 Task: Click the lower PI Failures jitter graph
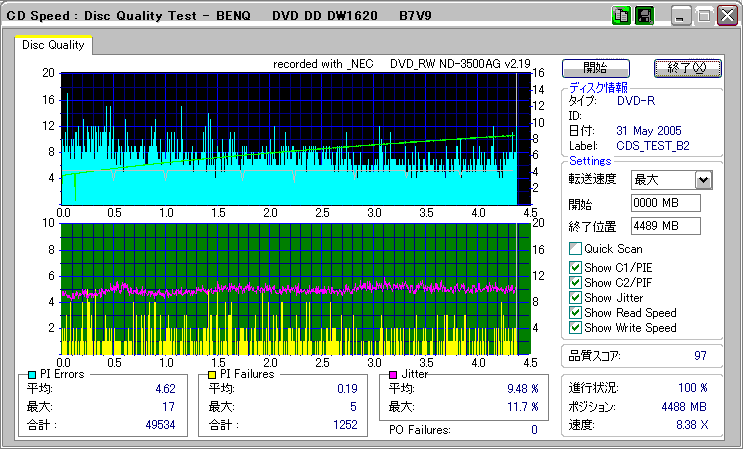coord(290,288)
